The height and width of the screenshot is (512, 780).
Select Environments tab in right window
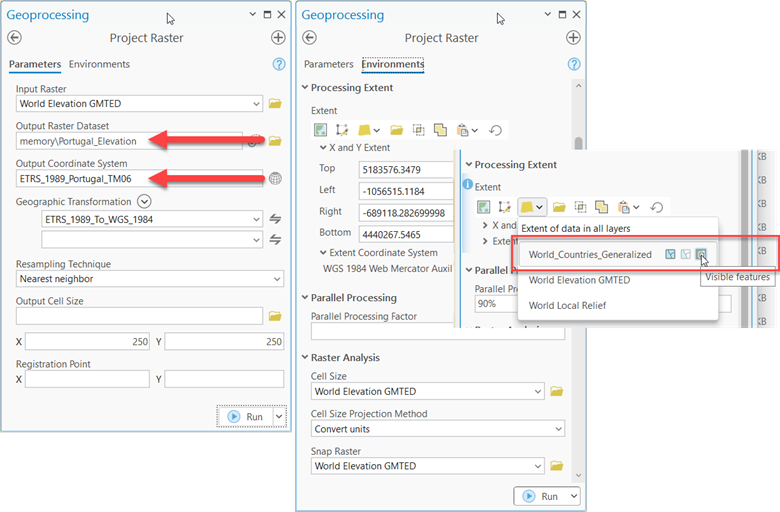click(392, 64)
